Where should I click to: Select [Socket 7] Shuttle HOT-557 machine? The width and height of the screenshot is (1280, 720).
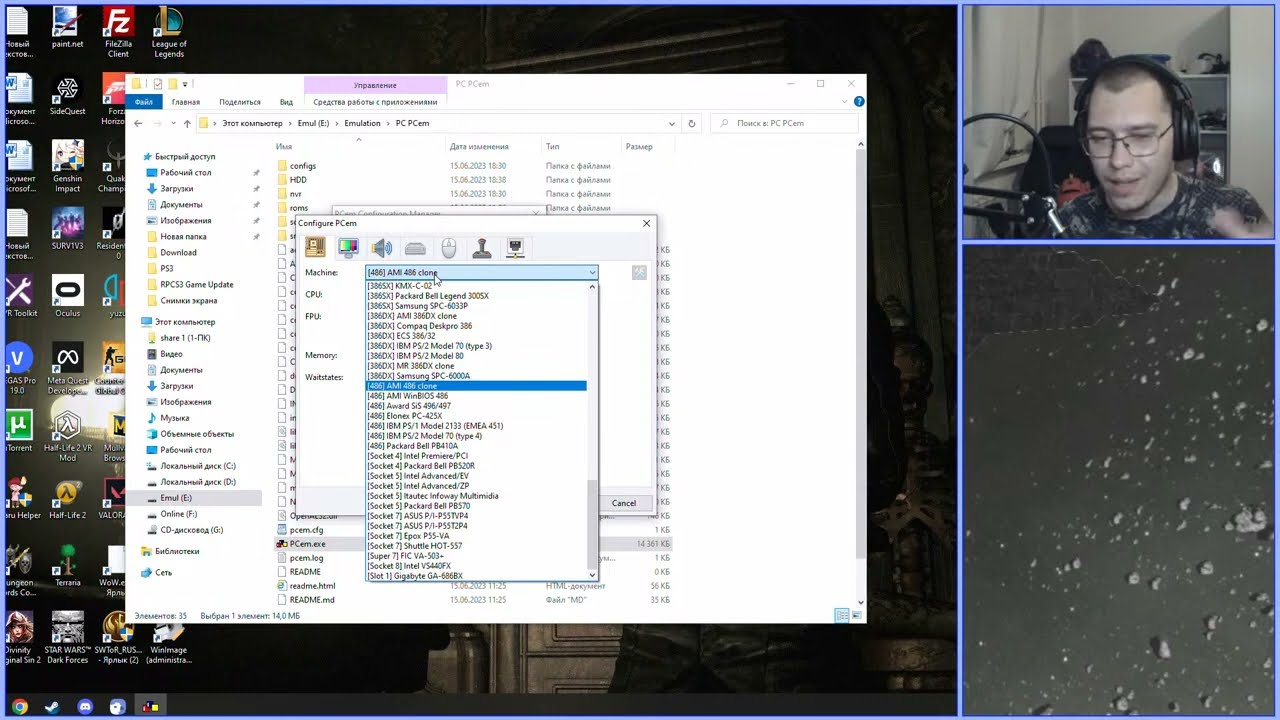tap(415, 546)
